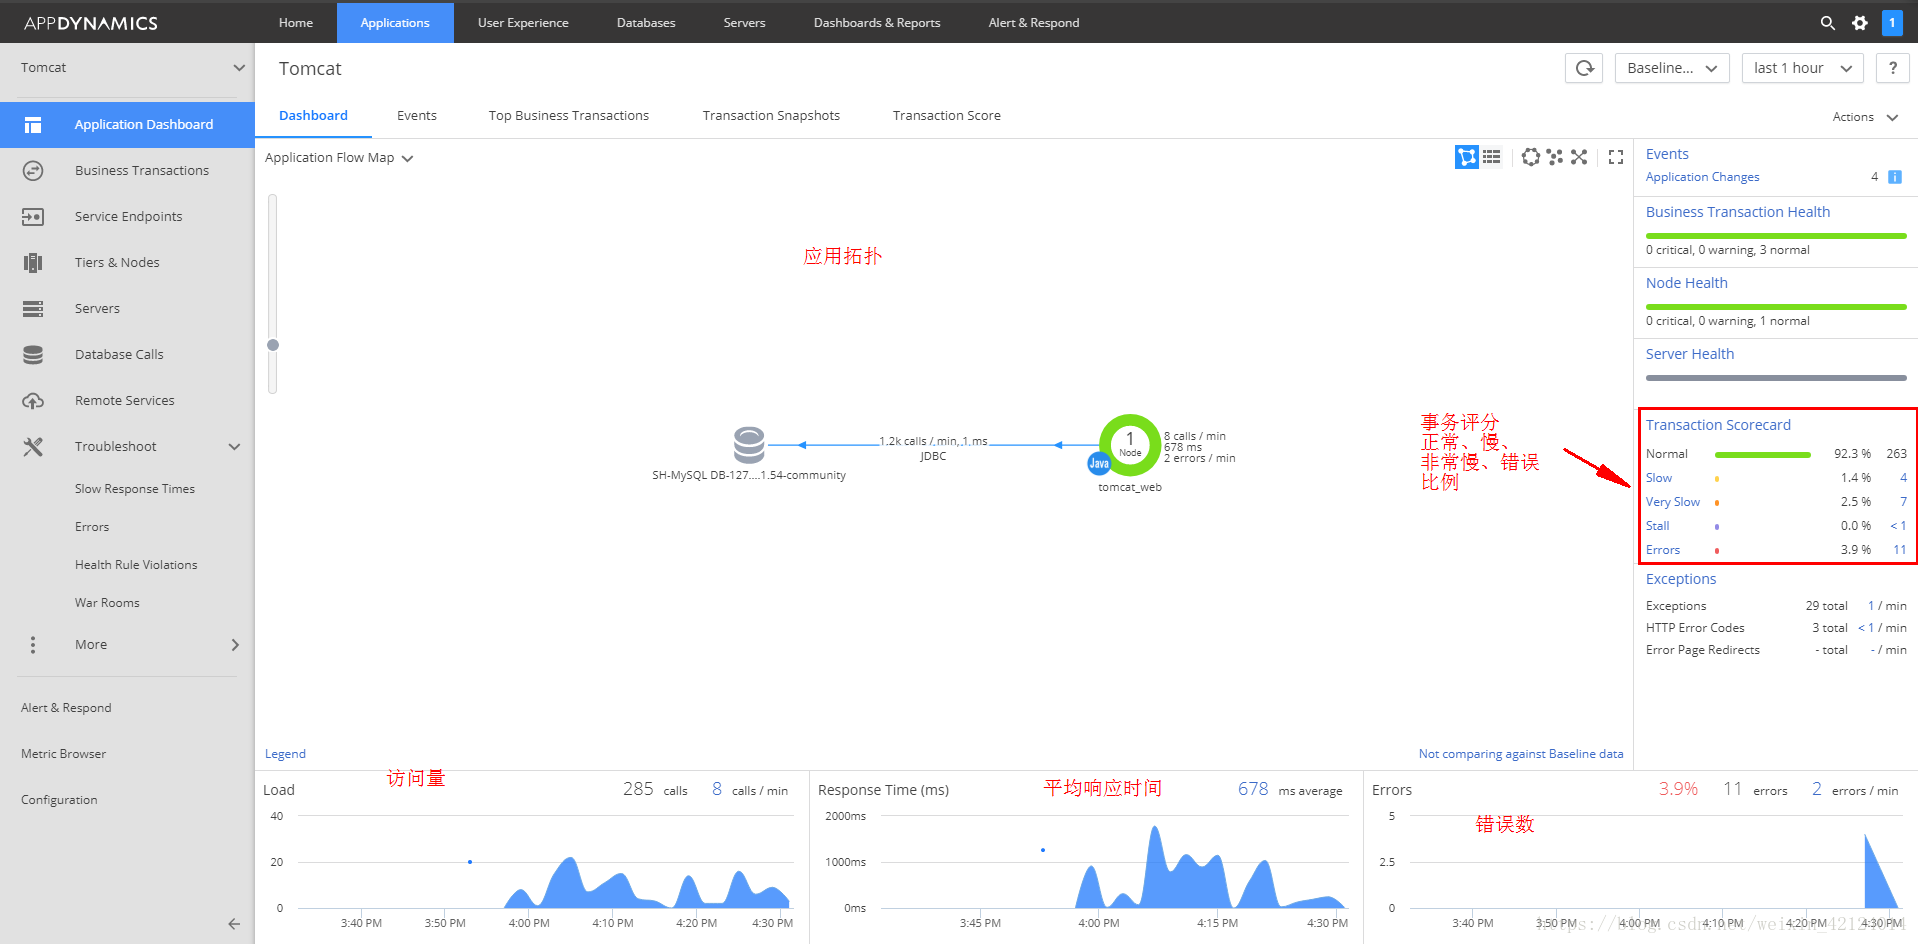The height and width of the screenshot is (944, 1918).
Task: Switch to Transaction Snapshots tab
Action: coord(771,116)
